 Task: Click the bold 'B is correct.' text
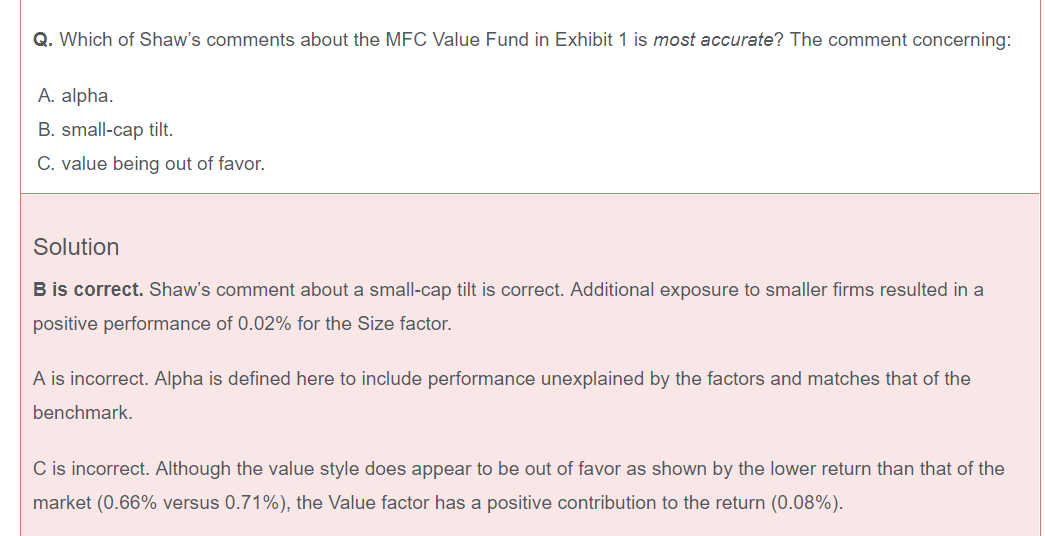(88, 290)
